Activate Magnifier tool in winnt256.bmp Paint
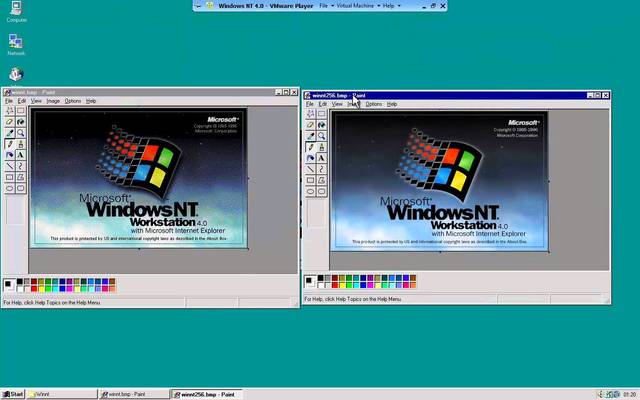 322,136
